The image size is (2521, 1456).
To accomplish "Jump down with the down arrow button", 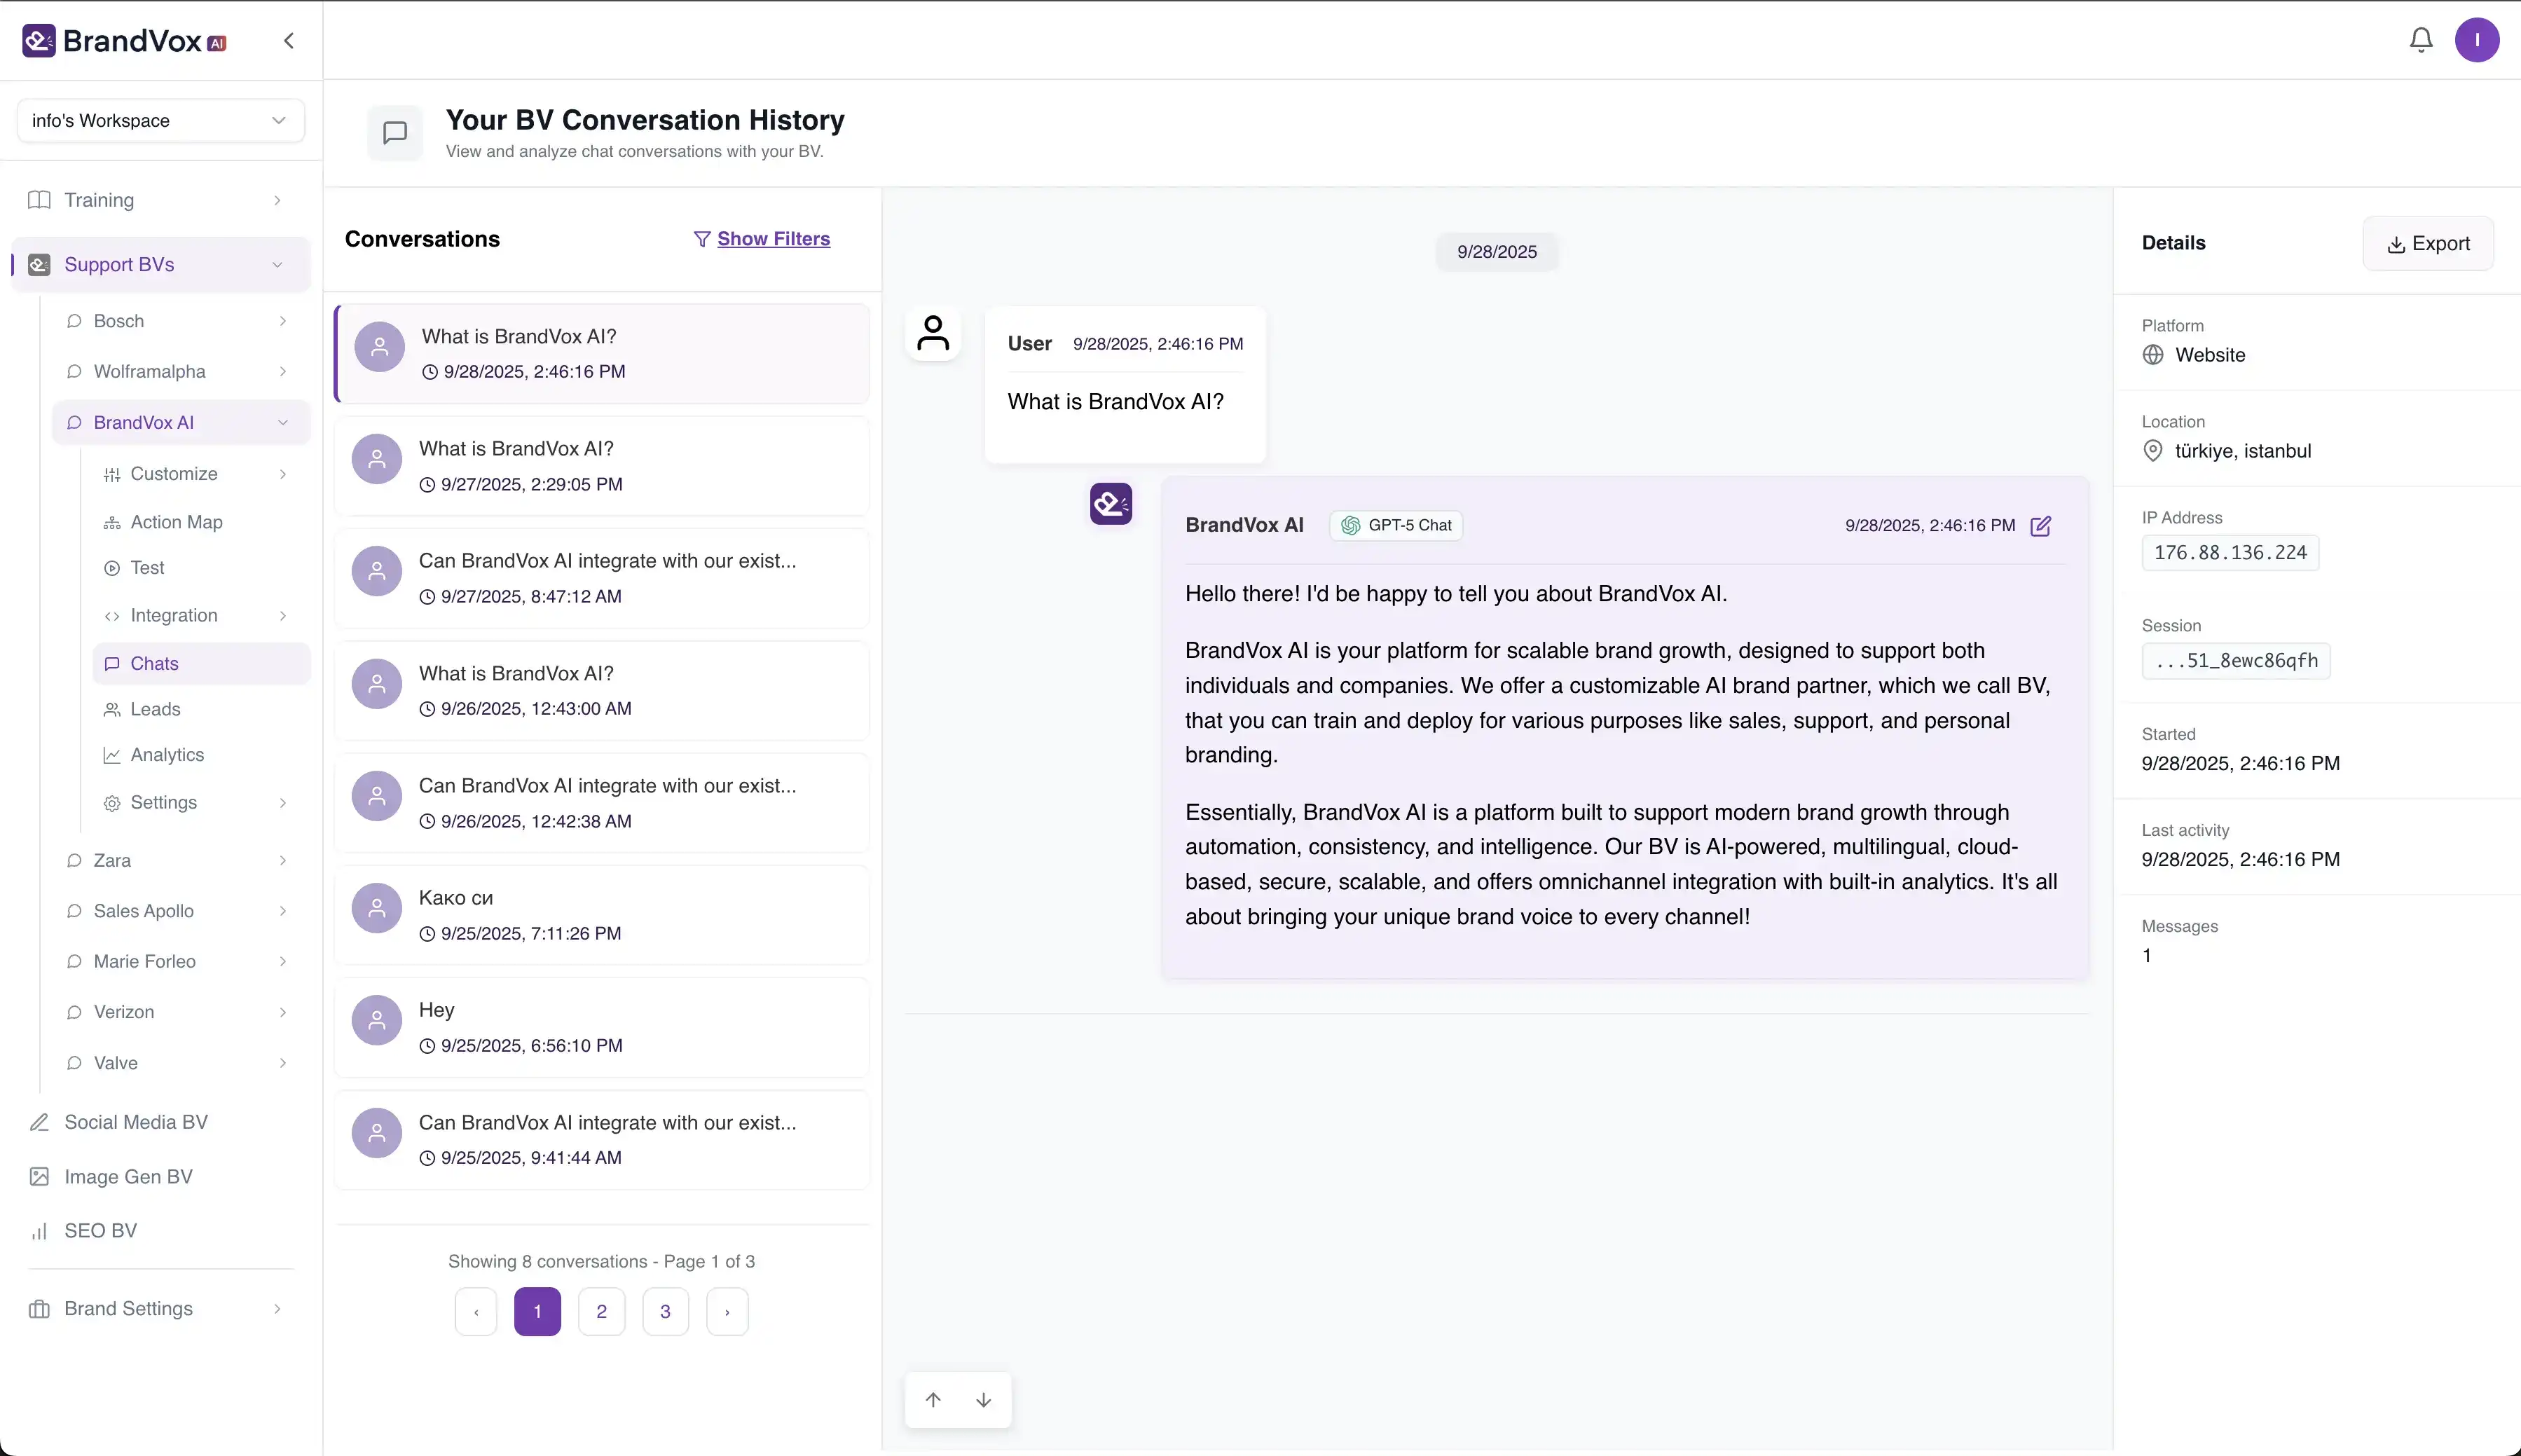I will 983,1399.
